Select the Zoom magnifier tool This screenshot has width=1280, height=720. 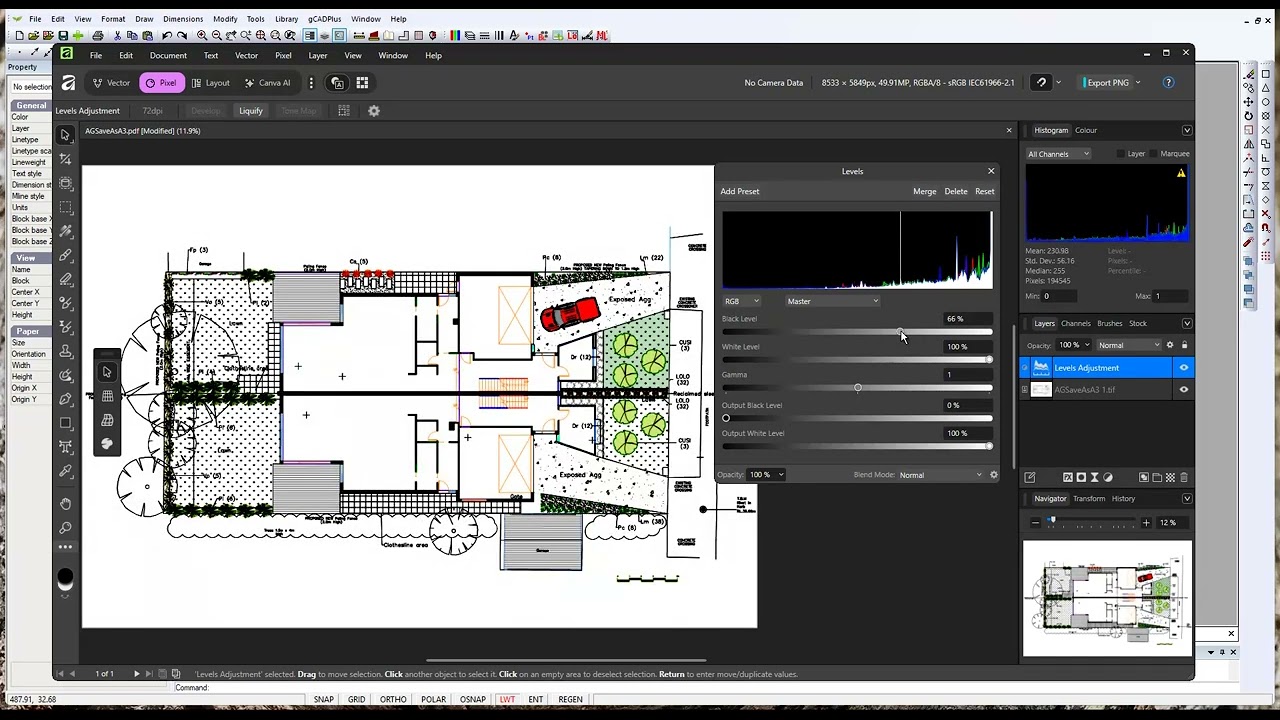[x=65, y=527]
